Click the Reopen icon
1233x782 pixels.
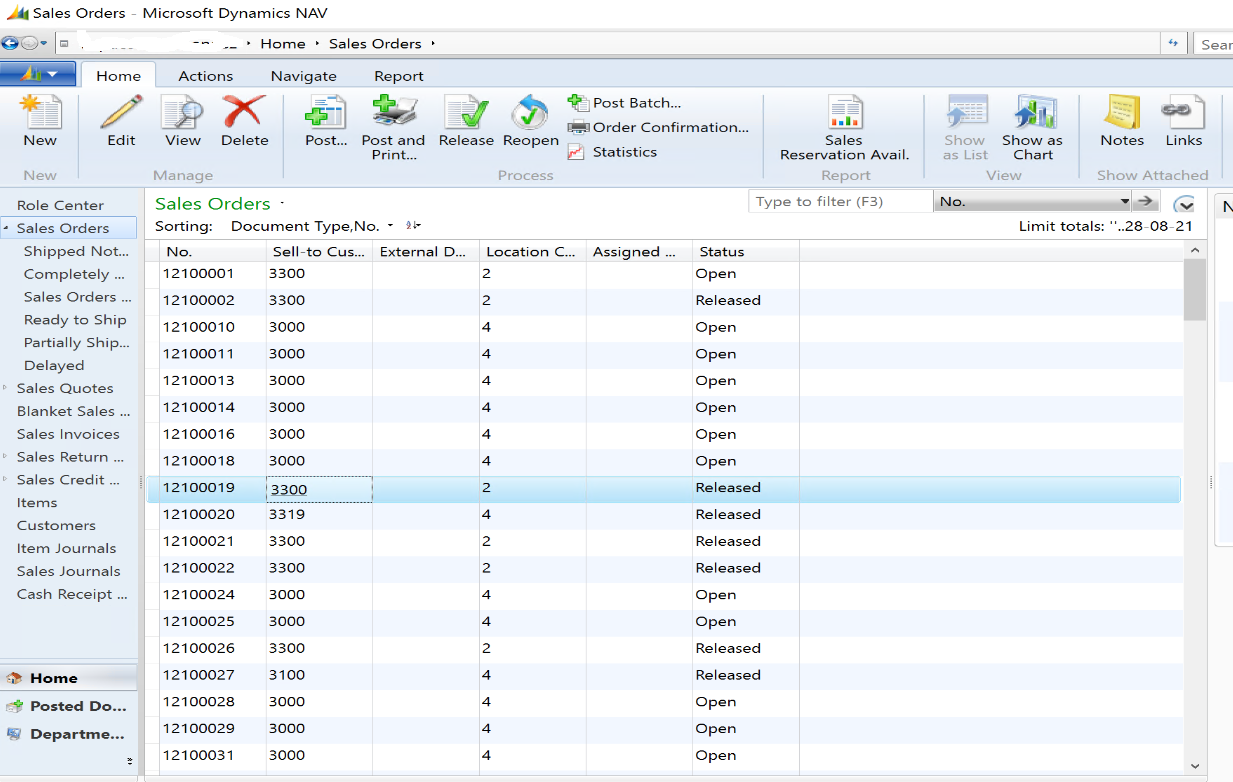[530, 113]
